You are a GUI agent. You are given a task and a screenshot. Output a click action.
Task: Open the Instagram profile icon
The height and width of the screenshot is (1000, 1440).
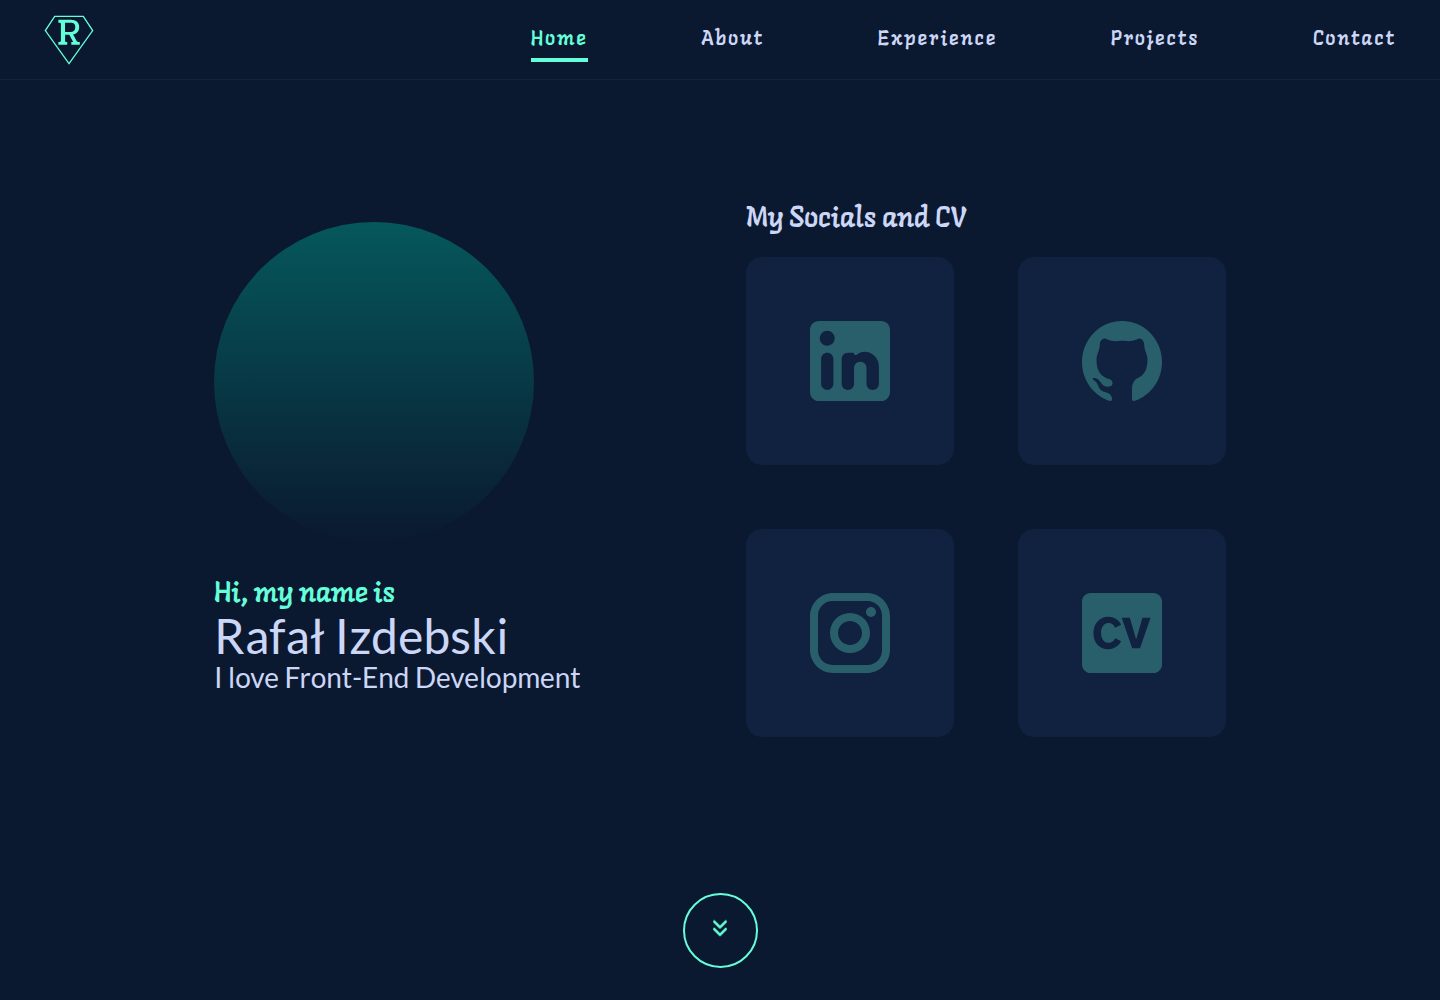[850, 633]
